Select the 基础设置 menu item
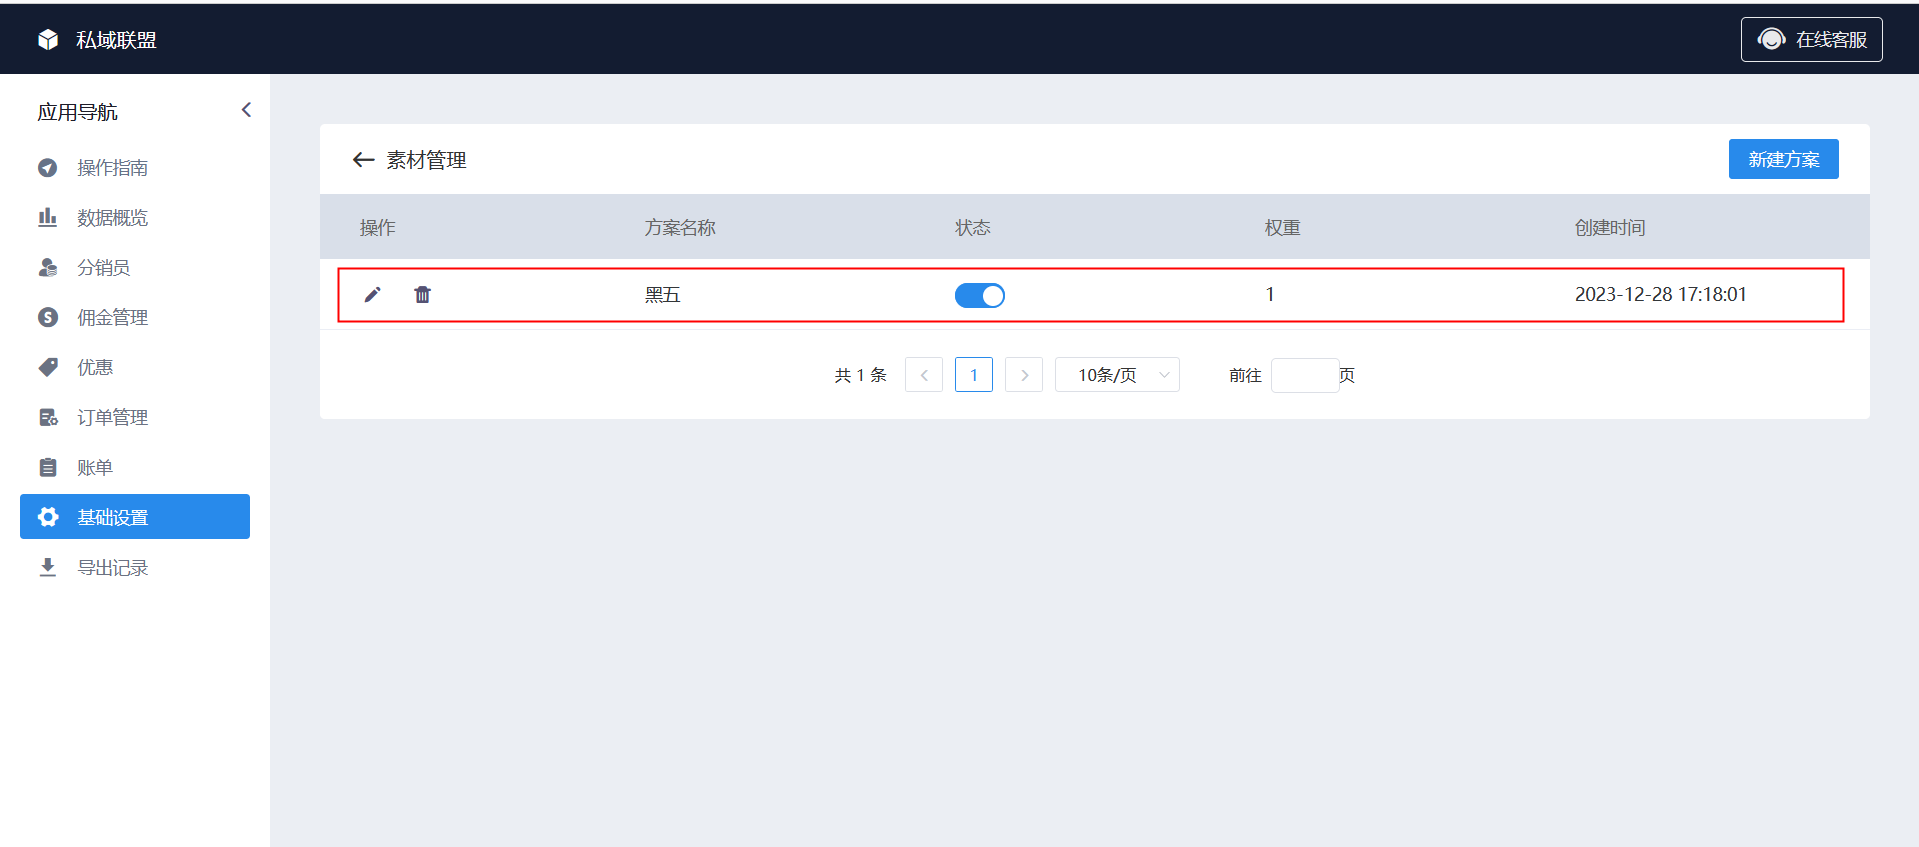1919x847 pixels. pos(135,517)
